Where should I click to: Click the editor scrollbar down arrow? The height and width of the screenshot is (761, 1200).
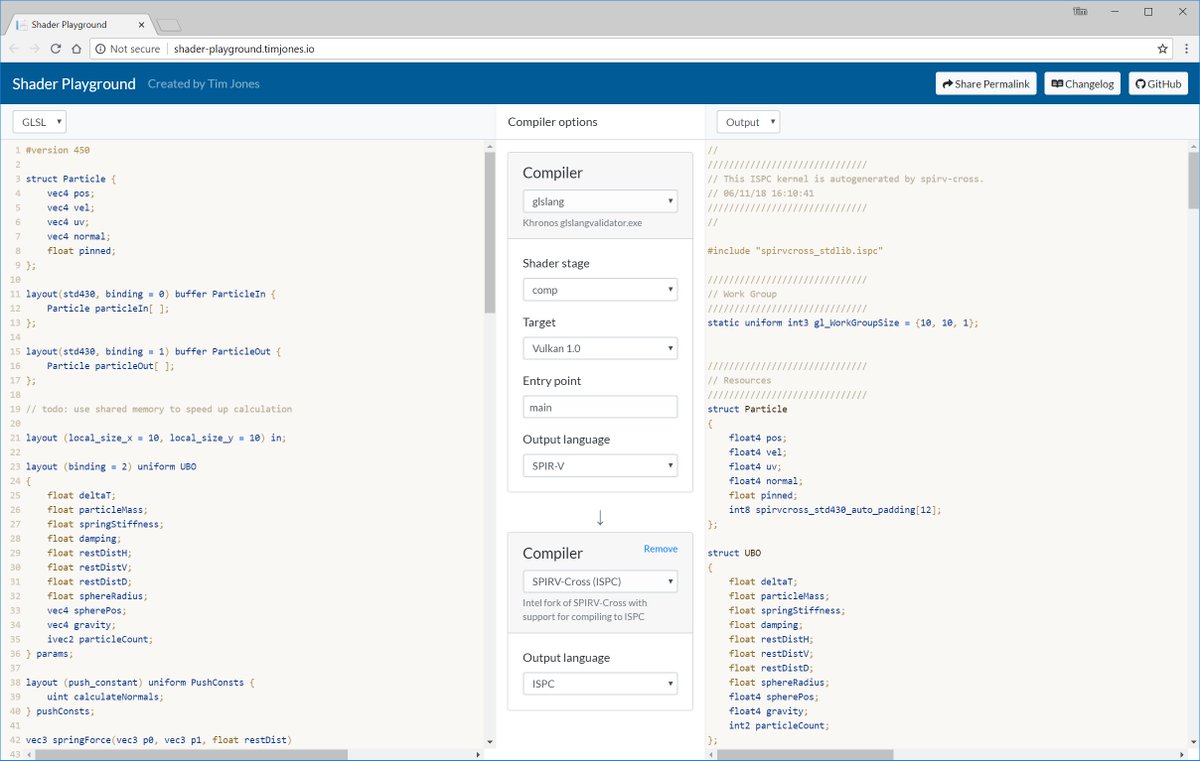[489, 742]
